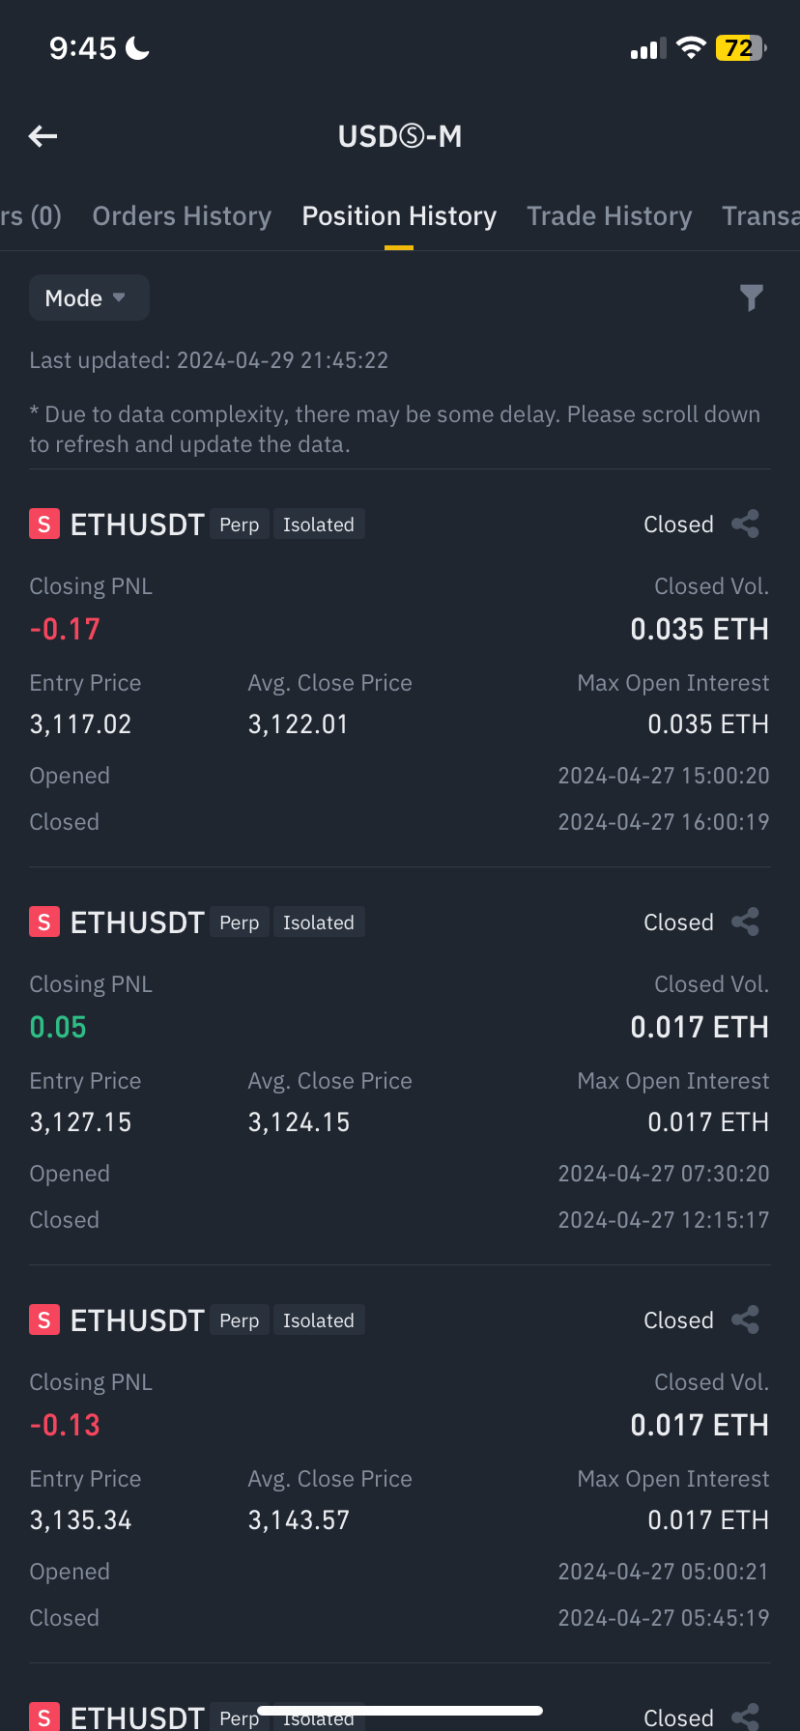Tap the short badge on the -0.13 PNL position
800x1731 pixels.
[44, 1320]
